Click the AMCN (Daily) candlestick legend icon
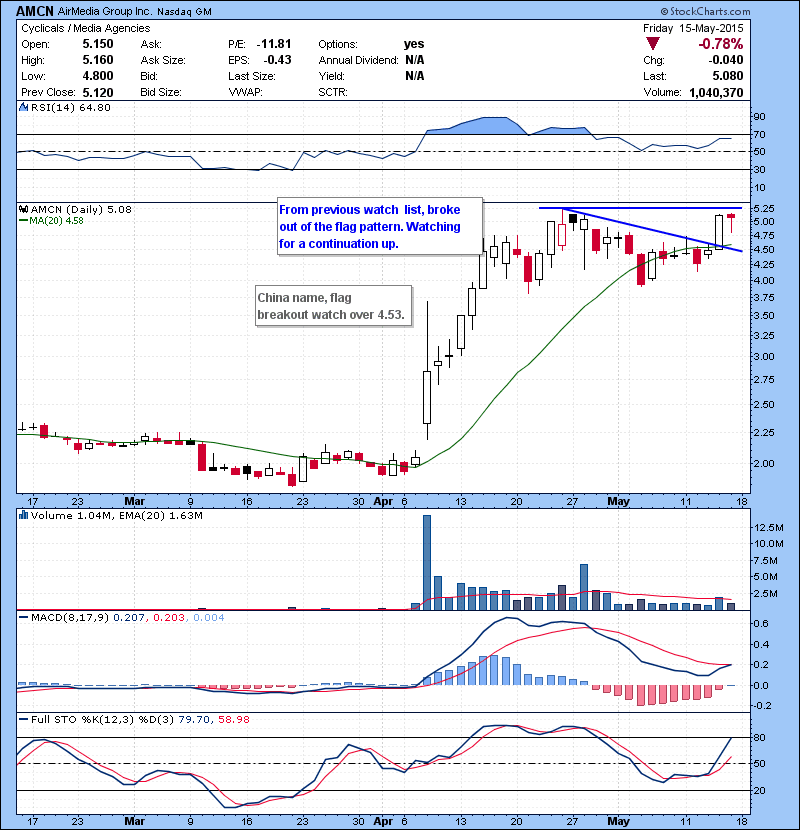This screenshot has width=800, height=830. click(23, 209)
